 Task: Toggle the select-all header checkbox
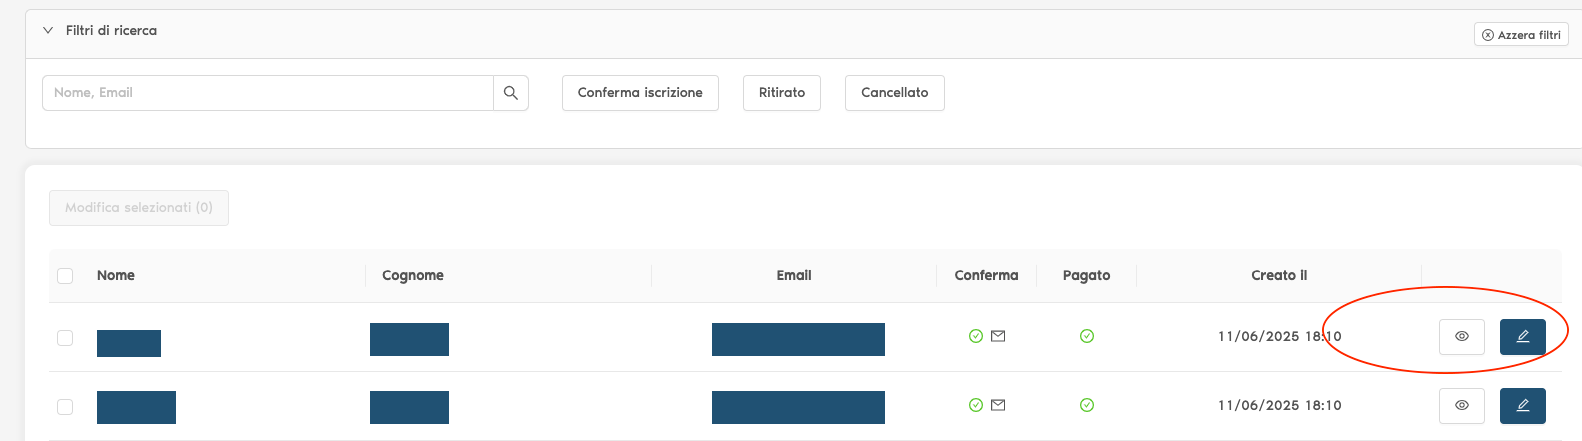[x=65, y=276]
